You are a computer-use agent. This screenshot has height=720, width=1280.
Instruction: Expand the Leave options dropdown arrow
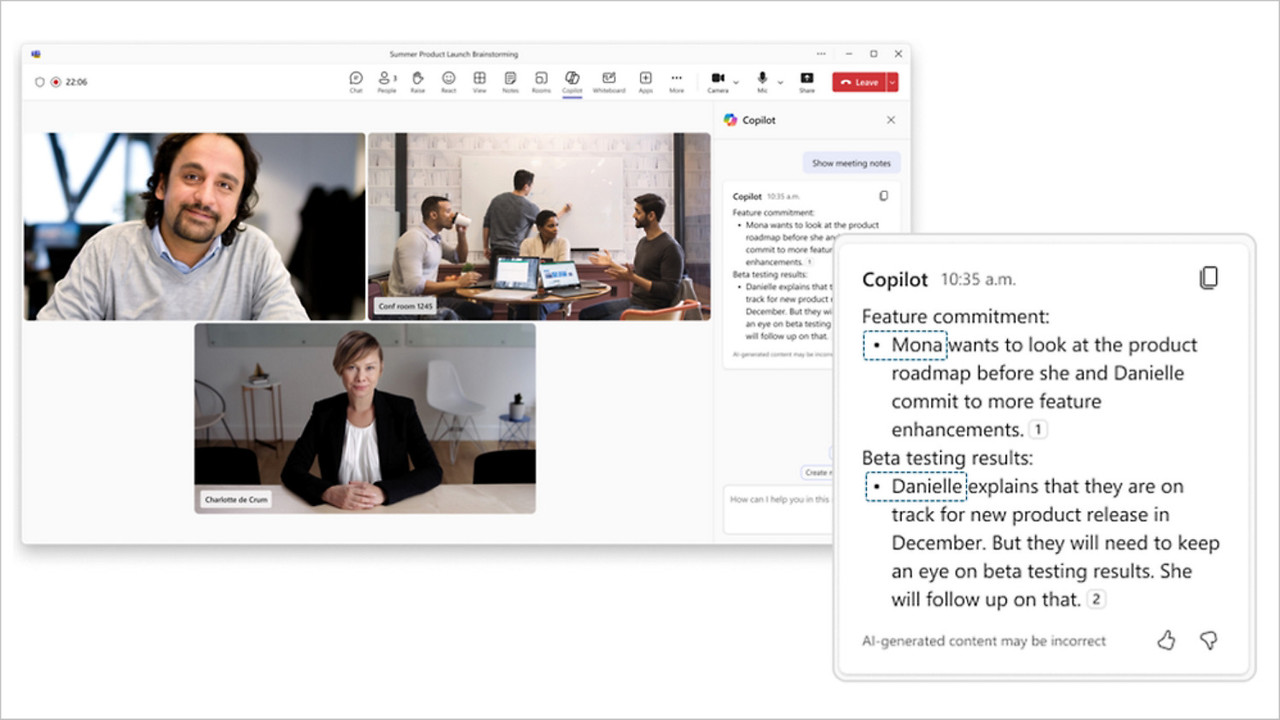[893, 82]
